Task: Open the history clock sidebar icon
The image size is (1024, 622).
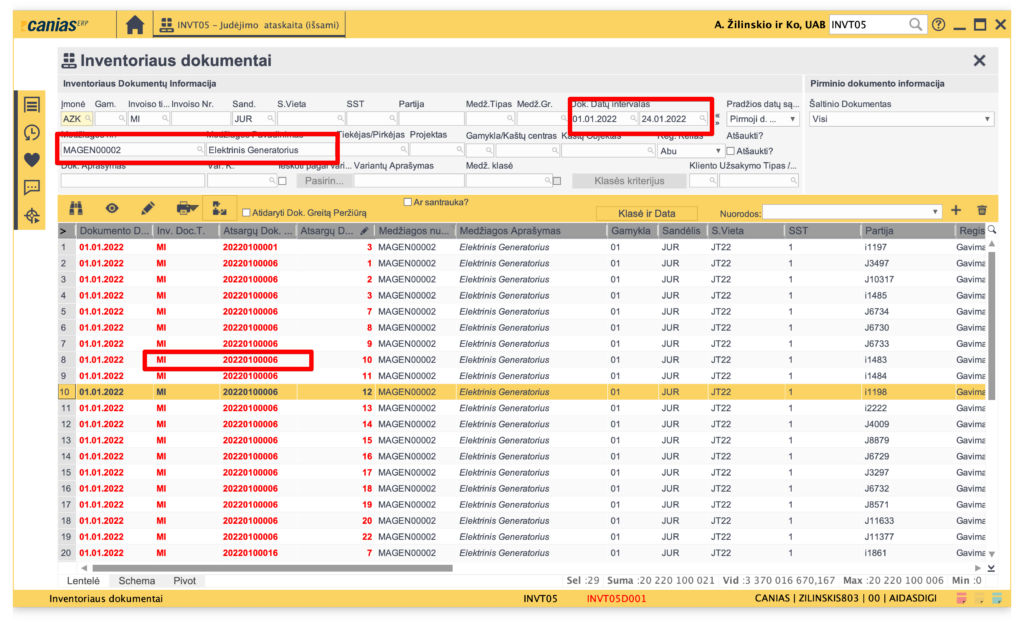Action: pyautogui.click(x=32, y=132)
